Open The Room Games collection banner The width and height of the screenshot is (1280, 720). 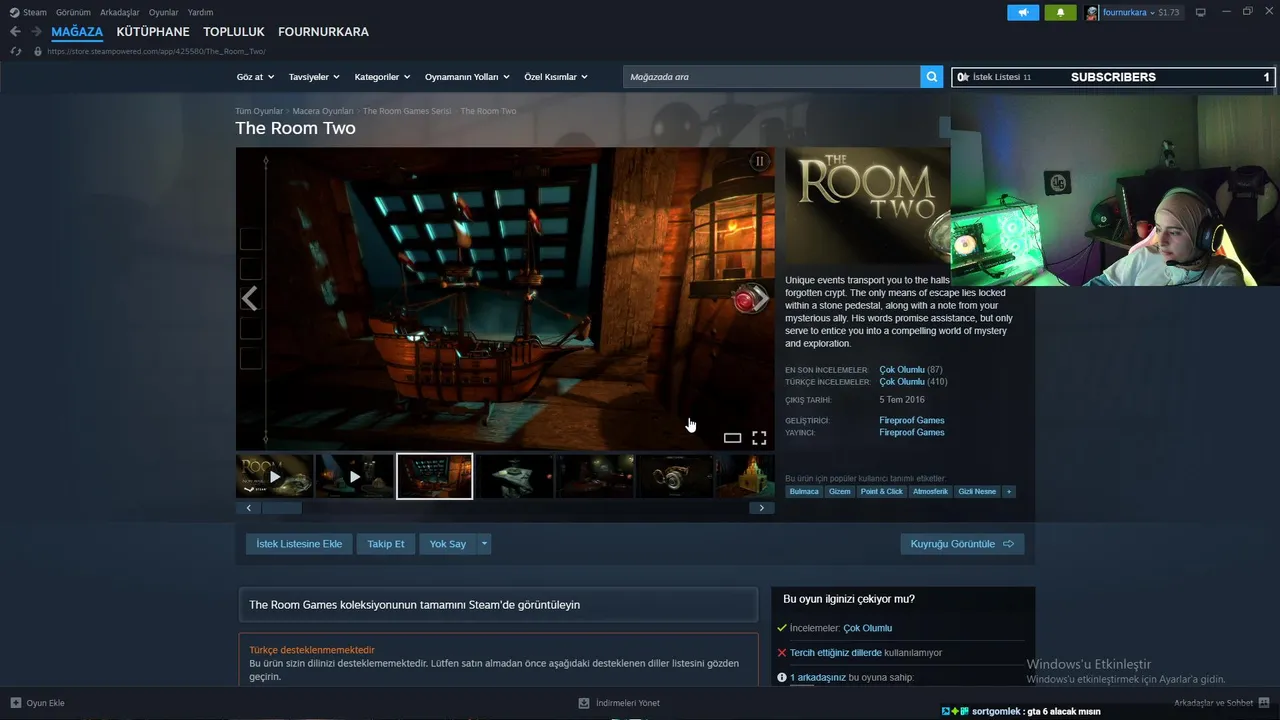point(498,605)
